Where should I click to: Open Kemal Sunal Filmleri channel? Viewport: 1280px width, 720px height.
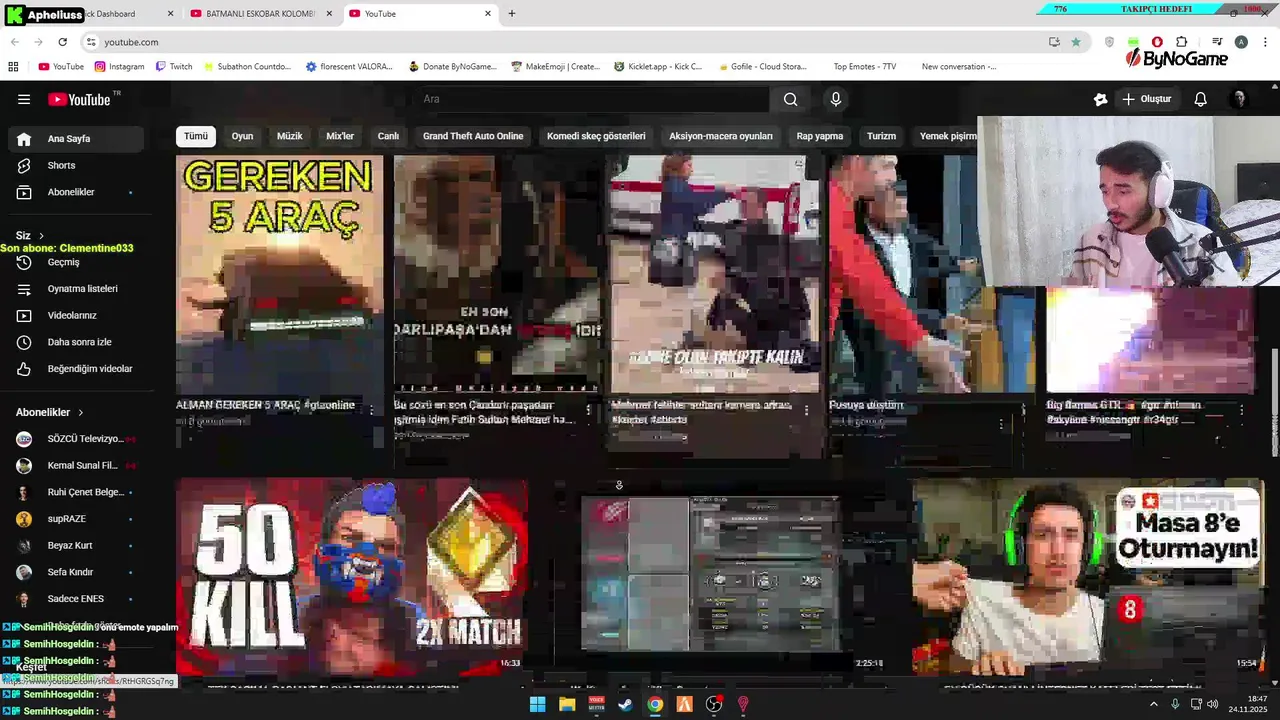tap(78, 466)
